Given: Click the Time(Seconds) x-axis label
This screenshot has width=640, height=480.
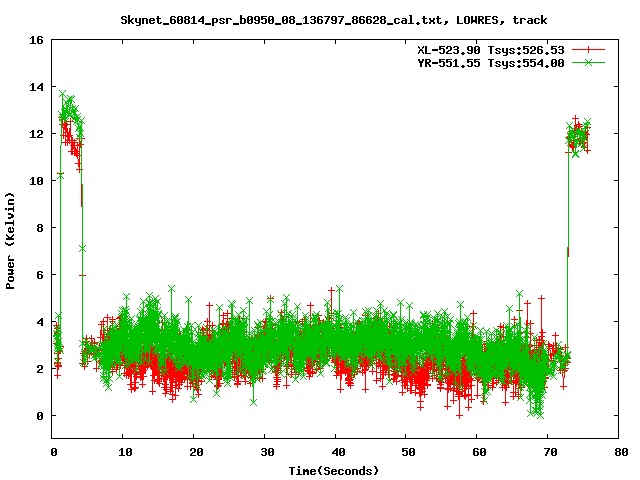Looking at the screenshot, I should 334,471.
